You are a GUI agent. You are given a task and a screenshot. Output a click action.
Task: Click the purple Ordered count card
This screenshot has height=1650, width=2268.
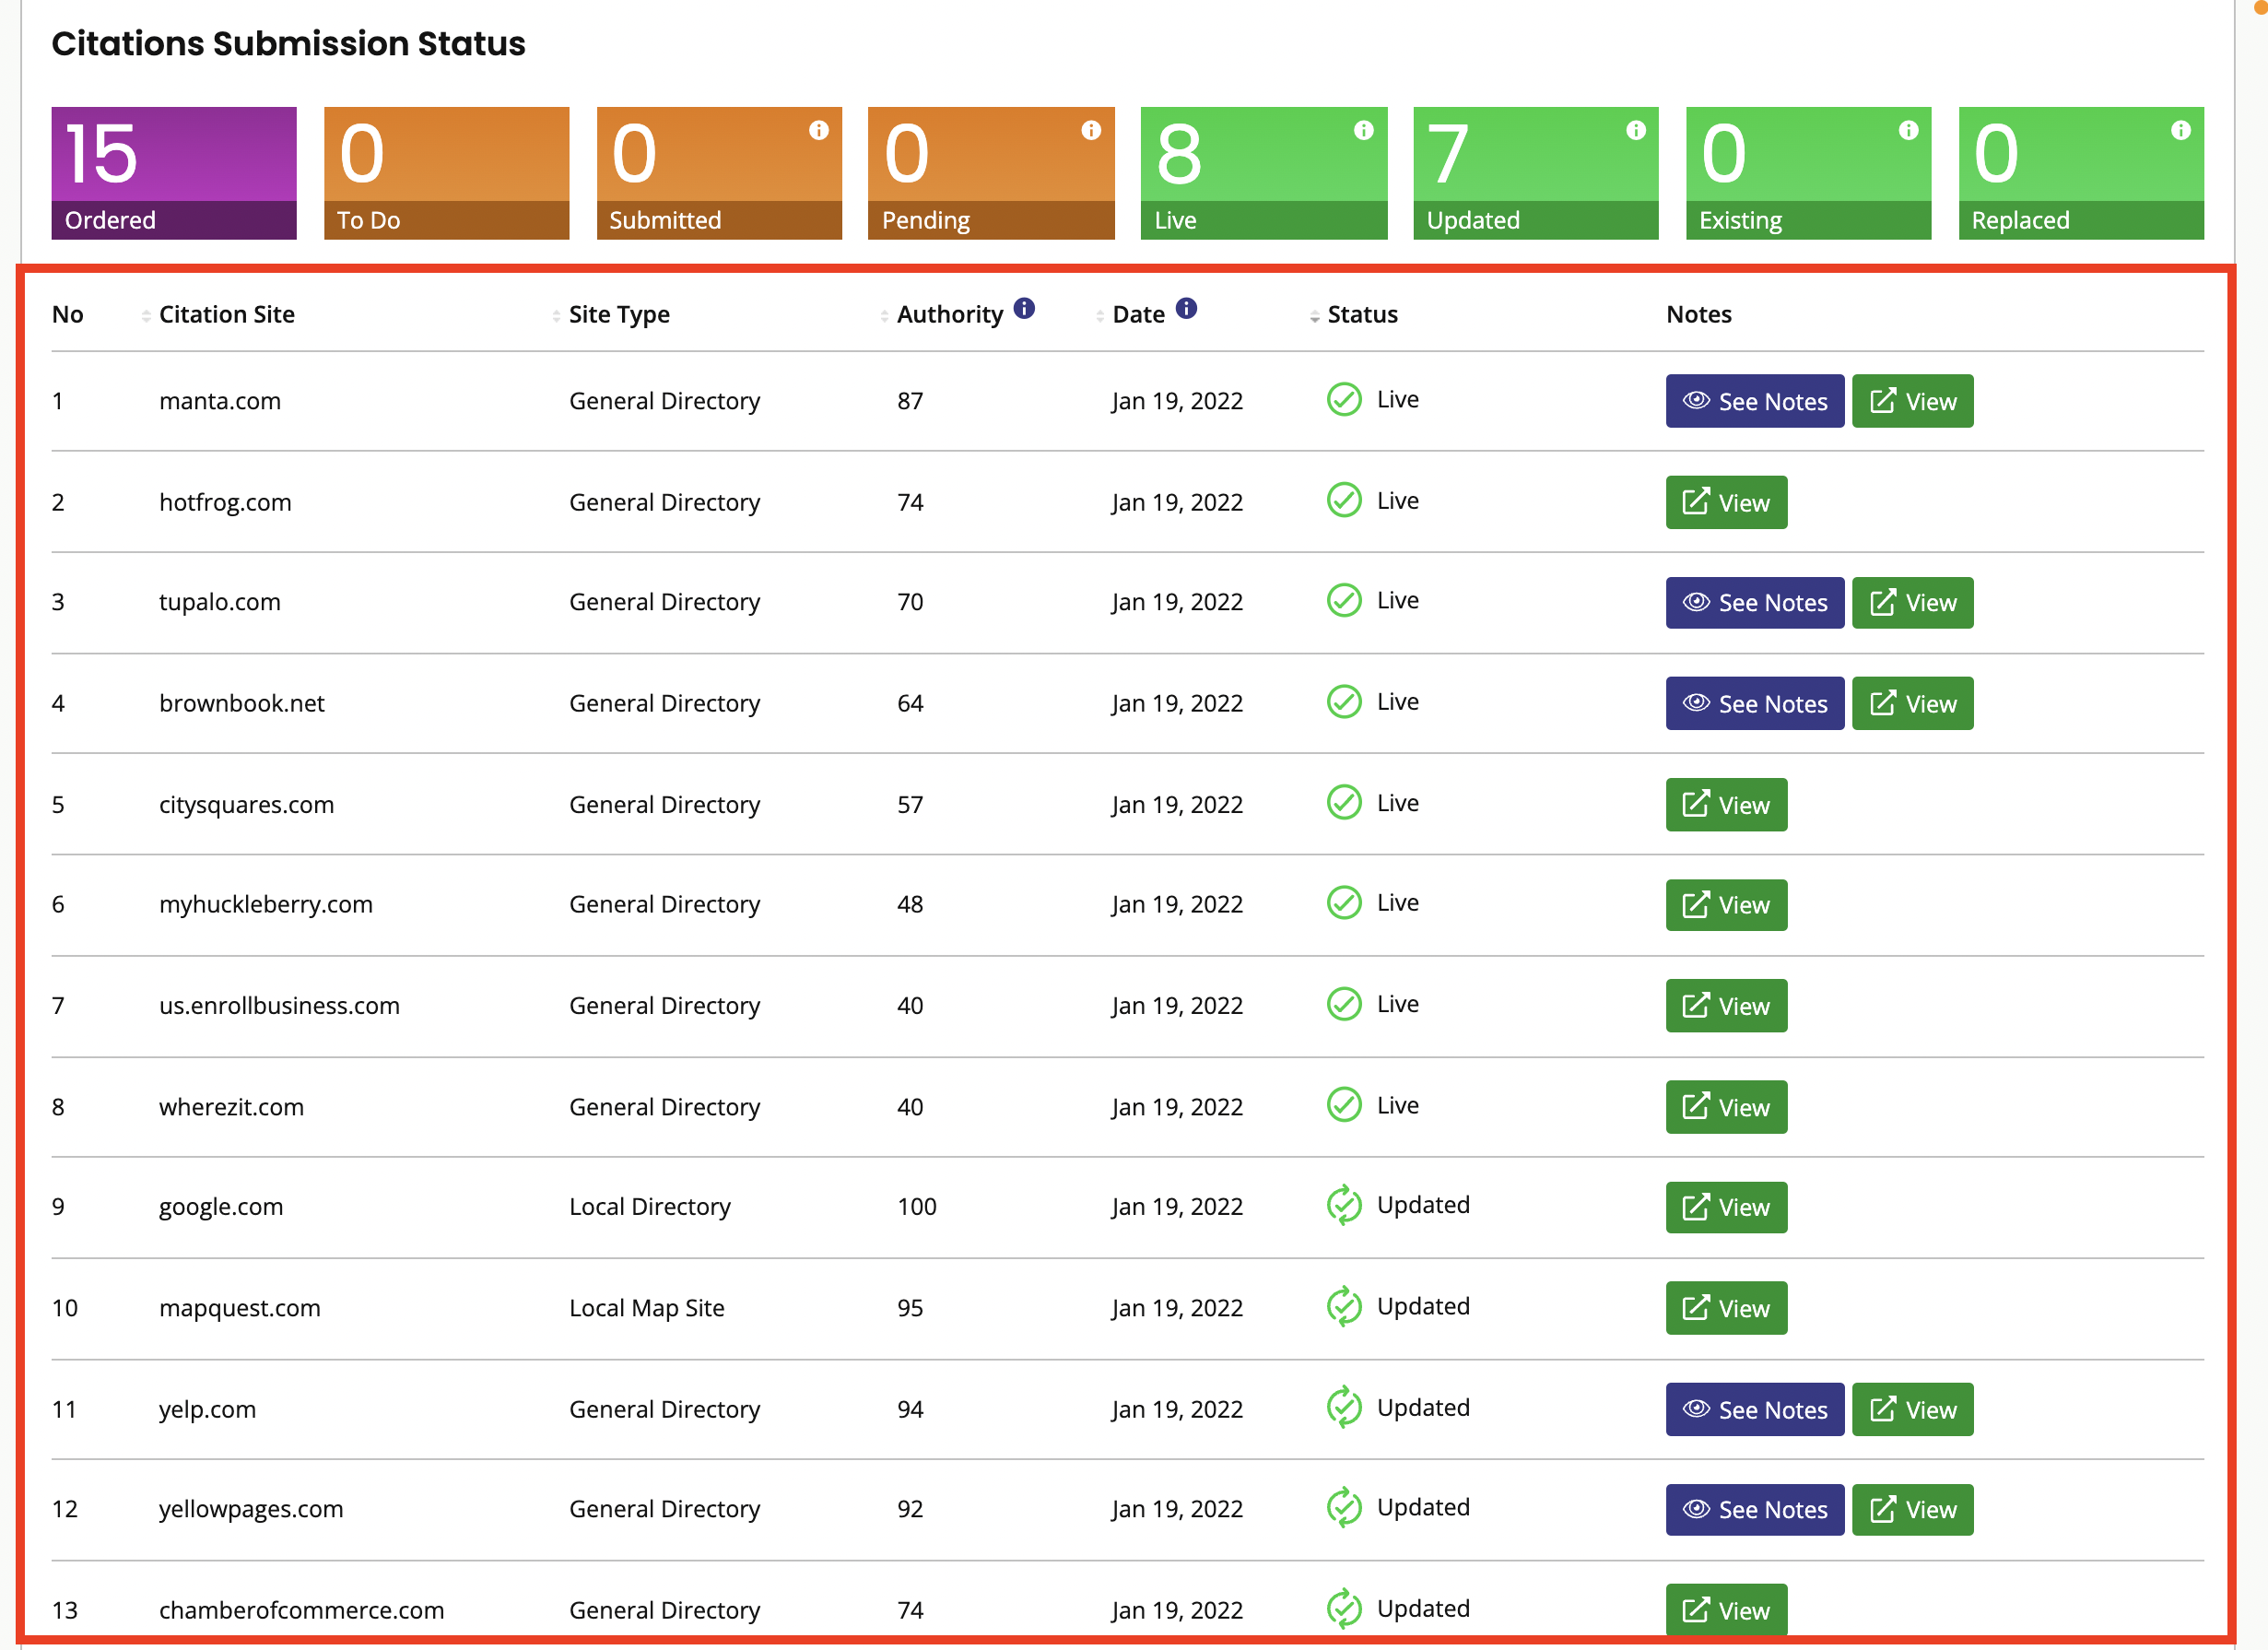click(x=174, y=173)
